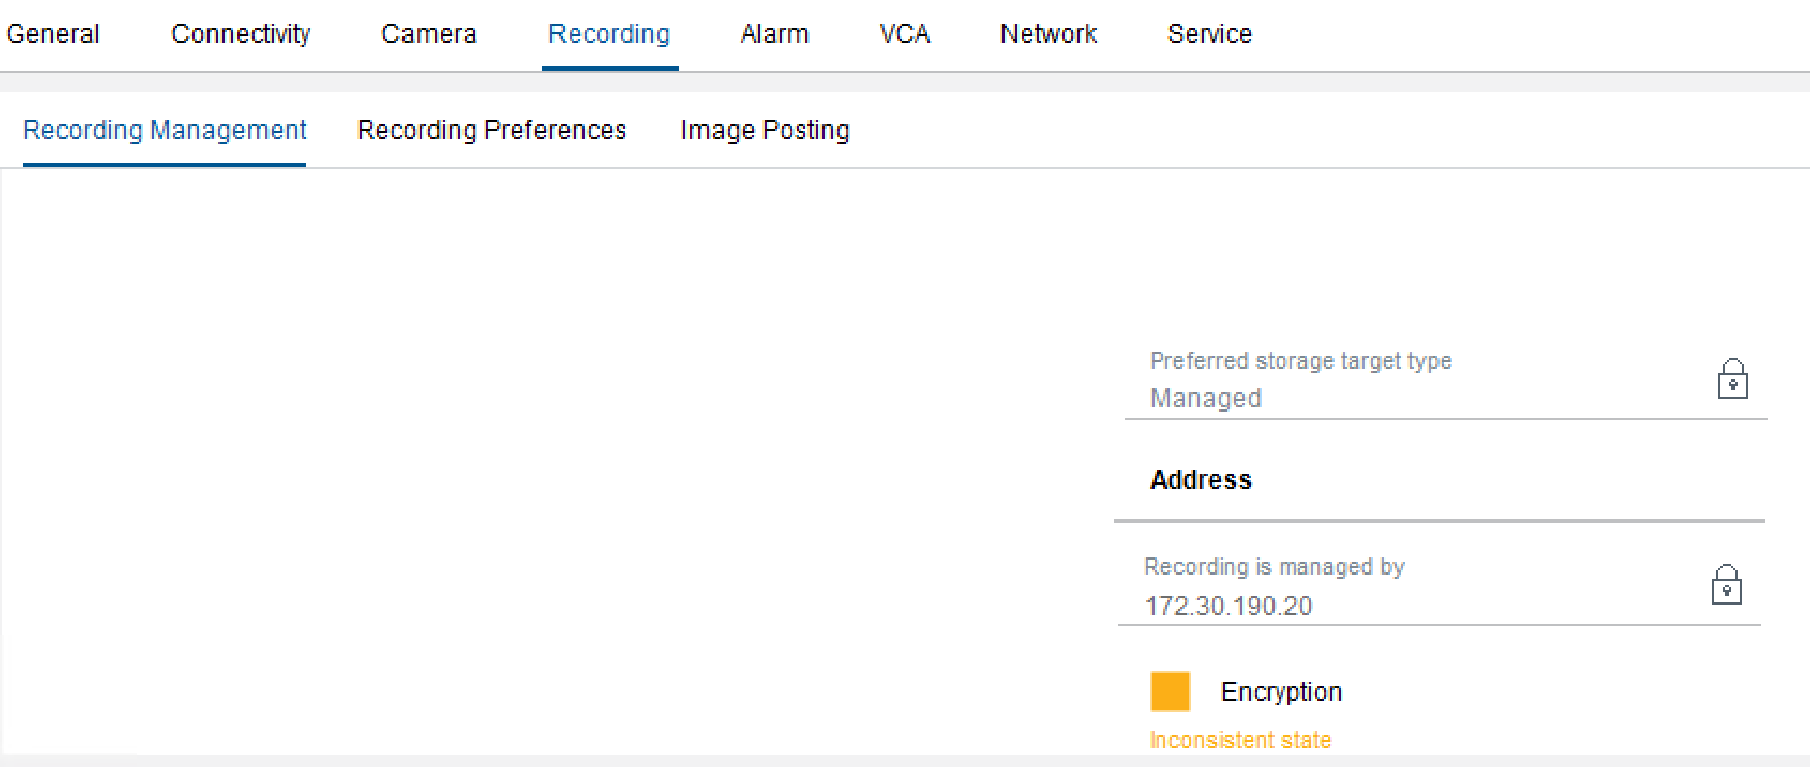Open the Network tab
This screenshot has width=1810, height=767.
pos(1049,34)
